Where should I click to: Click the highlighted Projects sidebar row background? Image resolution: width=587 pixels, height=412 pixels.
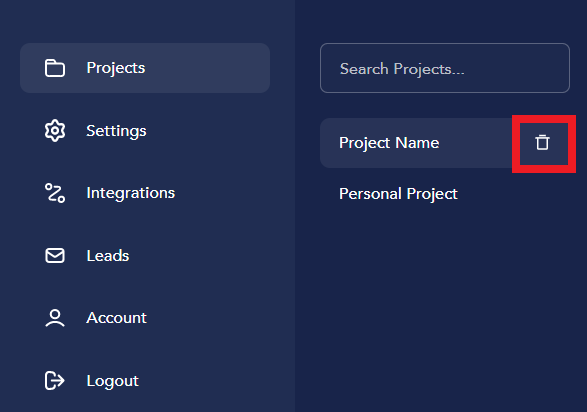point(145,68)
